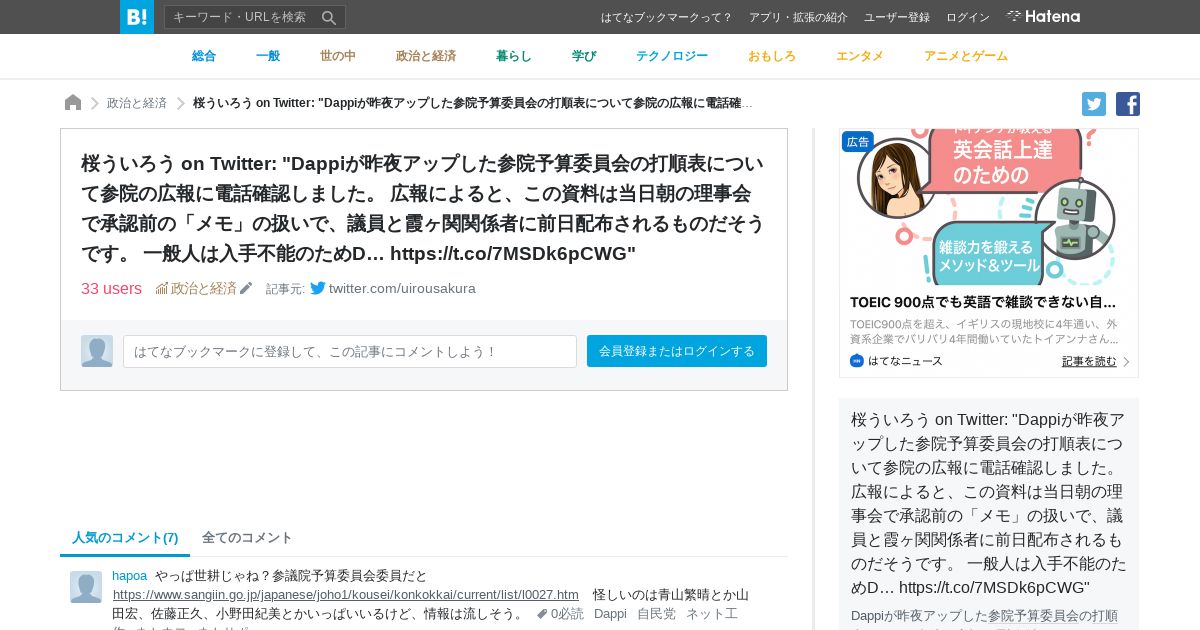Image resolution: width=1200 pixels, height=630 pixels.
Task: Select the 一般 category tab
Action: [x=268, y=56]
